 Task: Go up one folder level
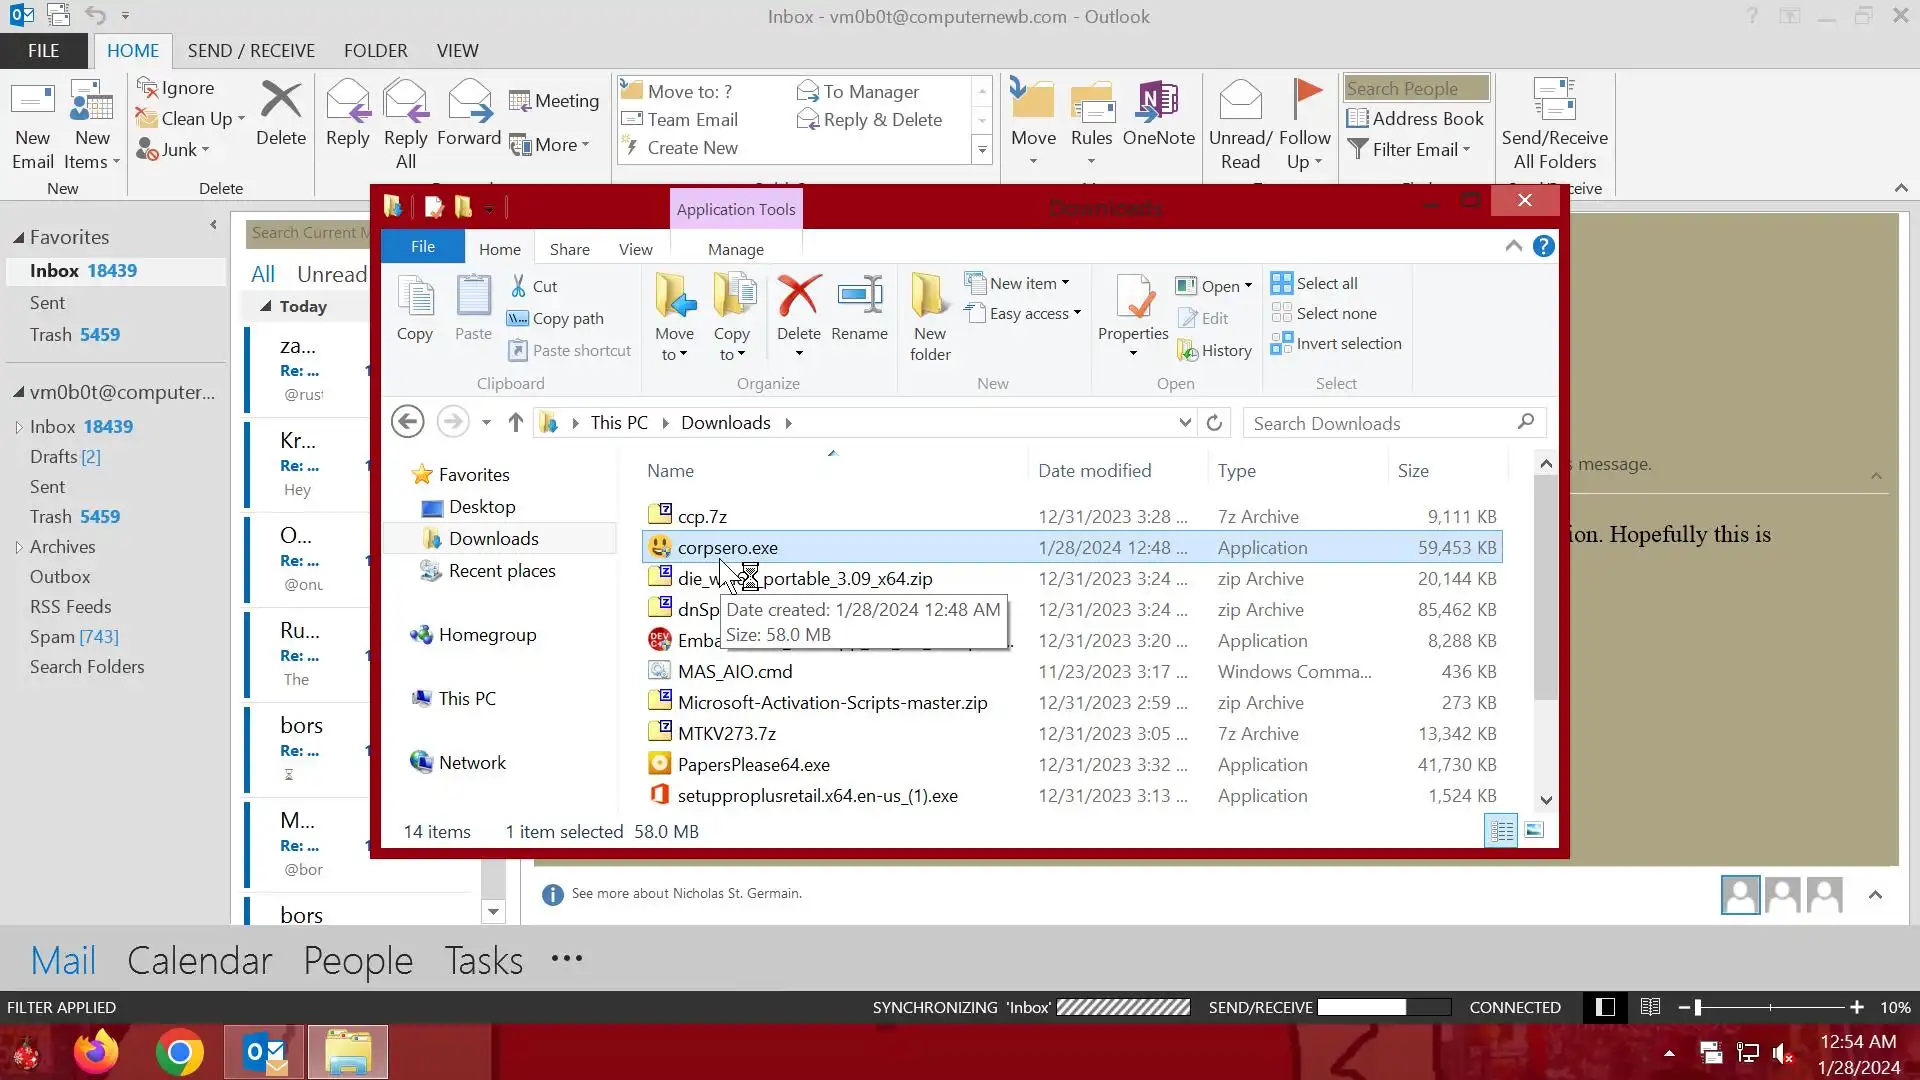click(x=515, y=423)
